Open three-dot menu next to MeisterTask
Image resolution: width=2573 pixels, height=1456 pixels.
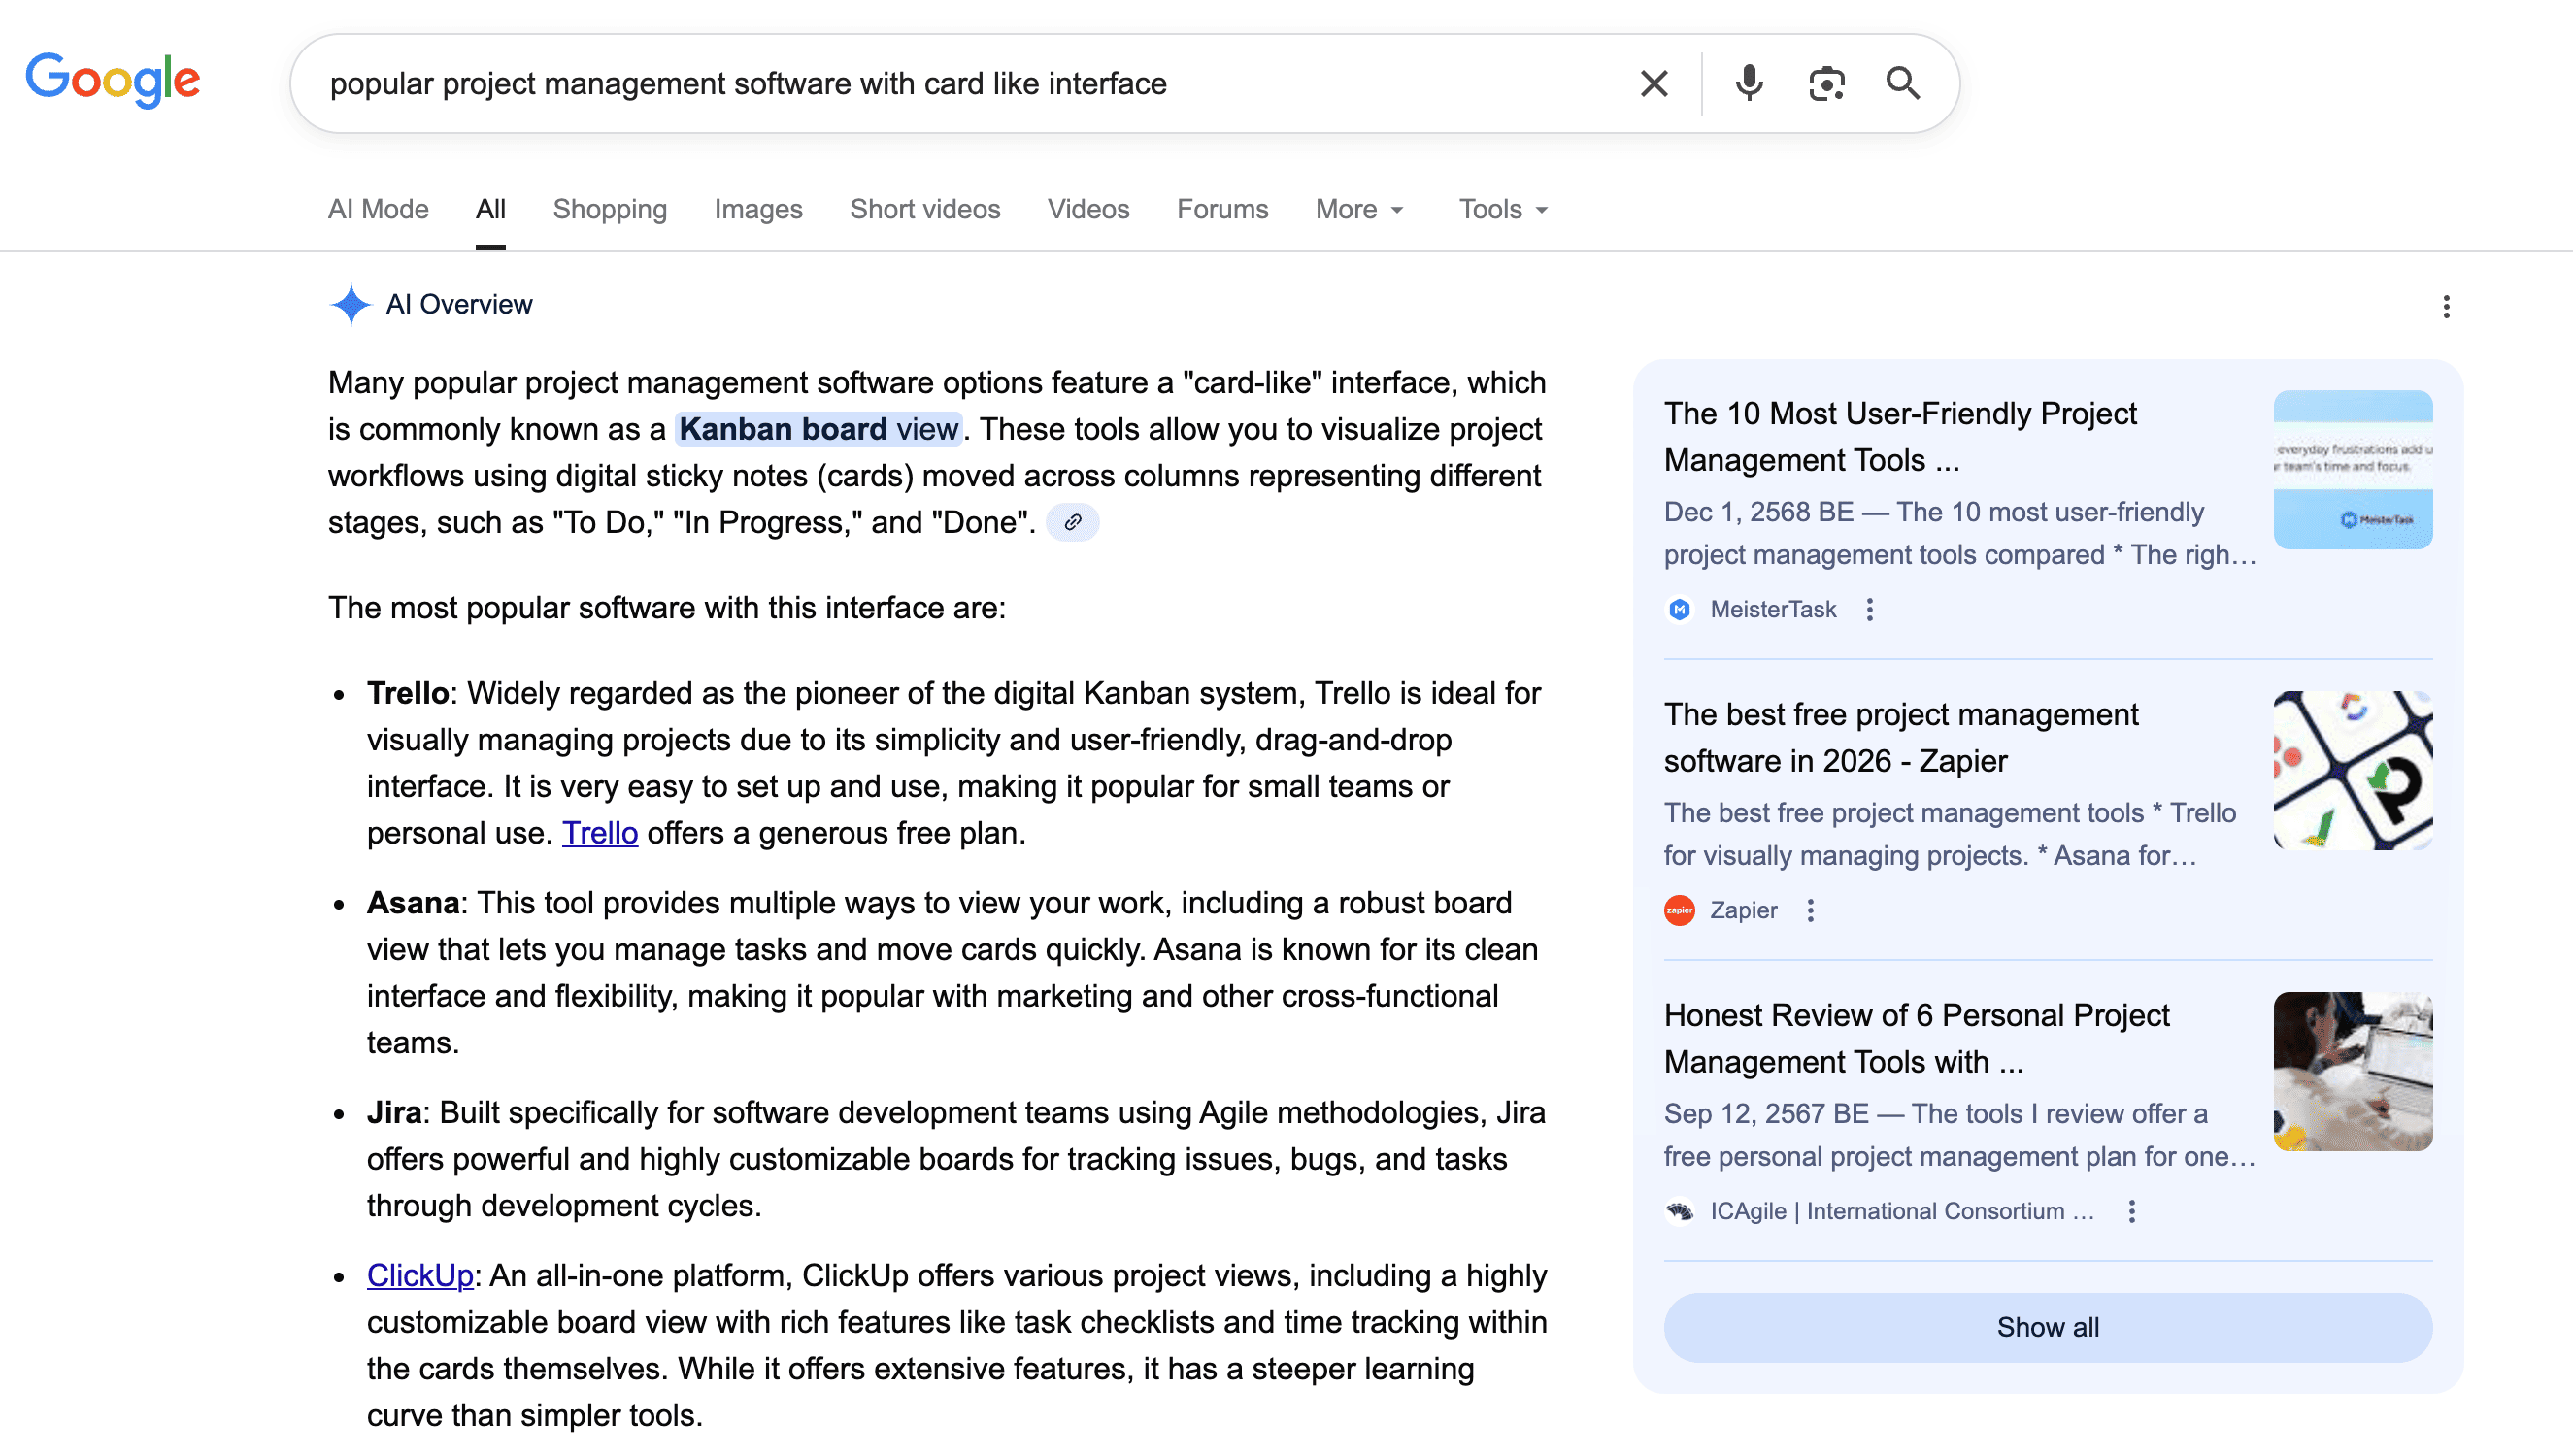click(x=1869, y=610)
